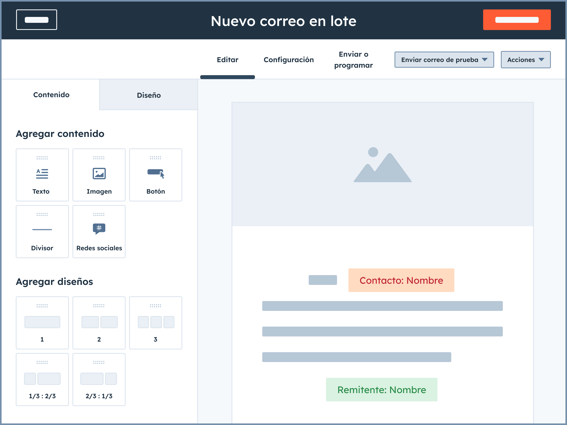Click the Contacto: Nombre personalization token
The height and width of the screenshot is (425, 567).
401,280
